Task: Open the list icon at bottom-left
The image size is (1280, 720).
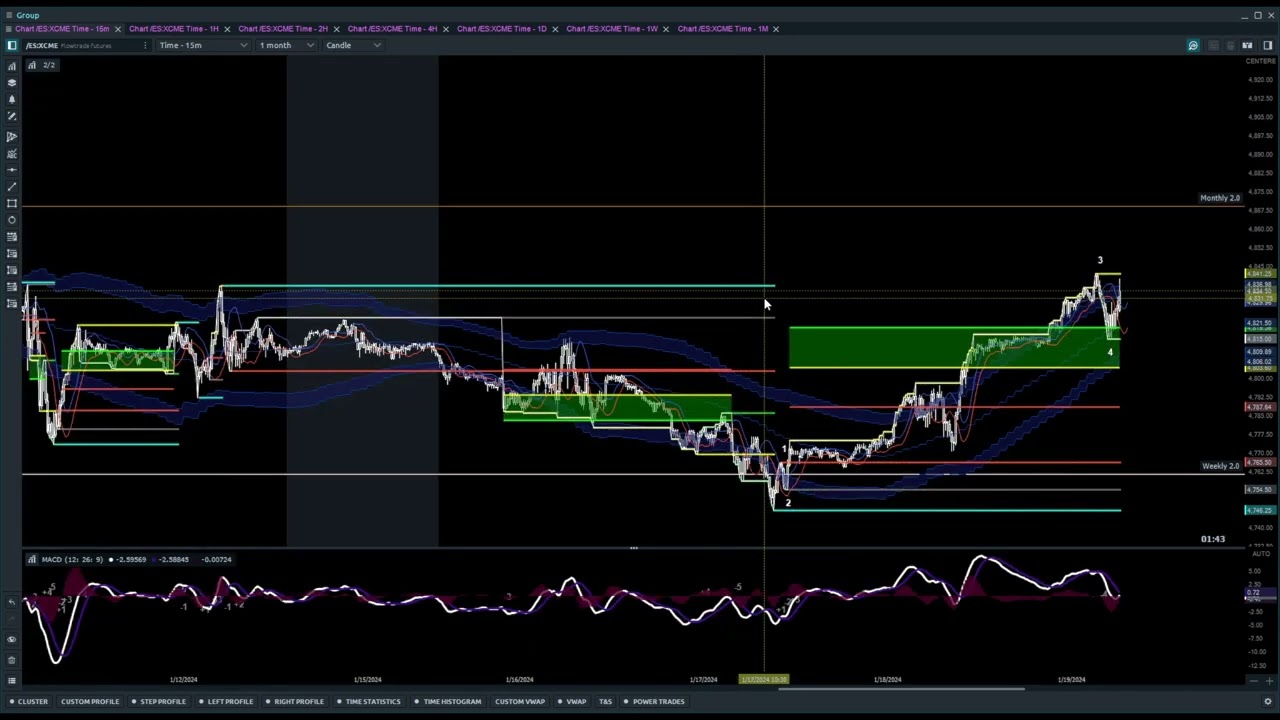Action: pos(12,681)
